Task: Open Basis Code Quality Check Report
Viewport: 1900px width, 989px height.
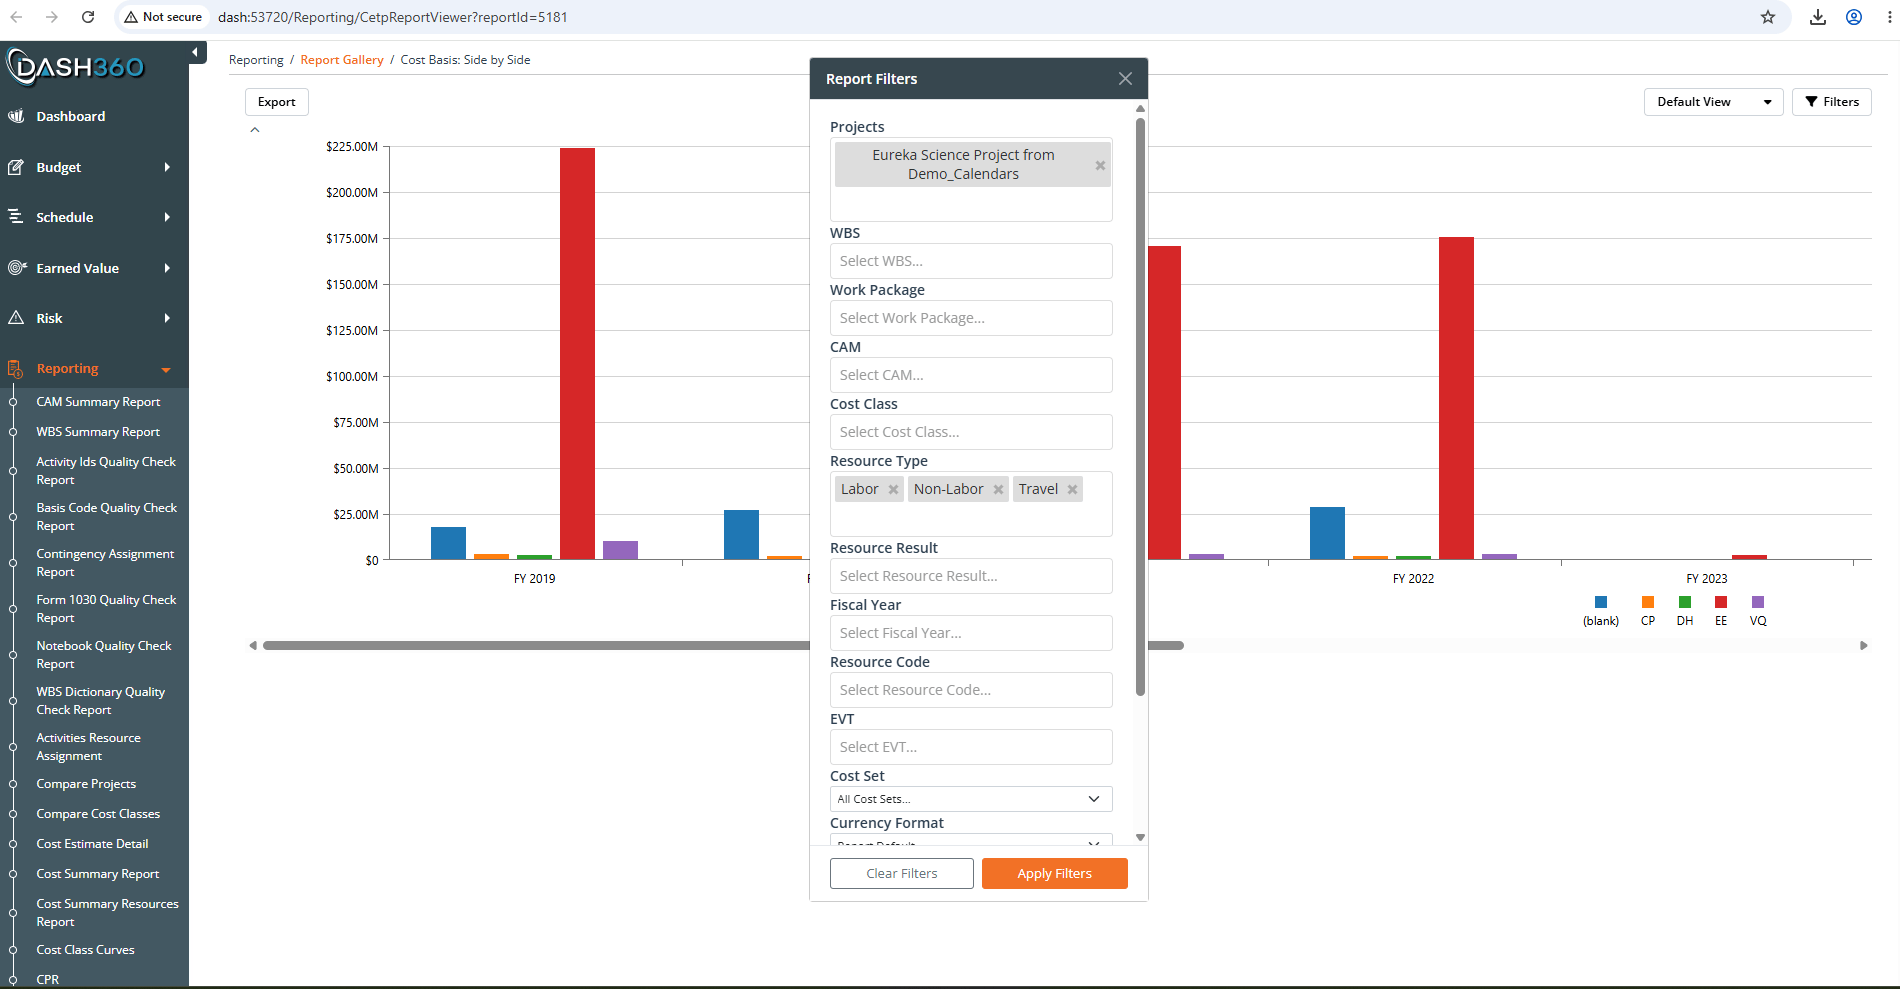Action: click(106, 517)
